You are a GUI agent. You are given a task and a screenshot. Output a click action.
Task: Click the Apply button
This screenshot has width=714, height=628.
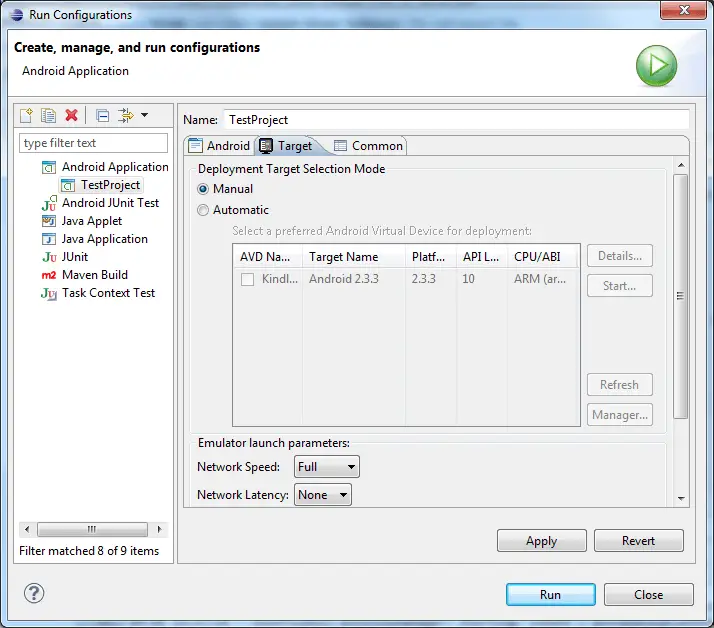[x=541, y=541]
